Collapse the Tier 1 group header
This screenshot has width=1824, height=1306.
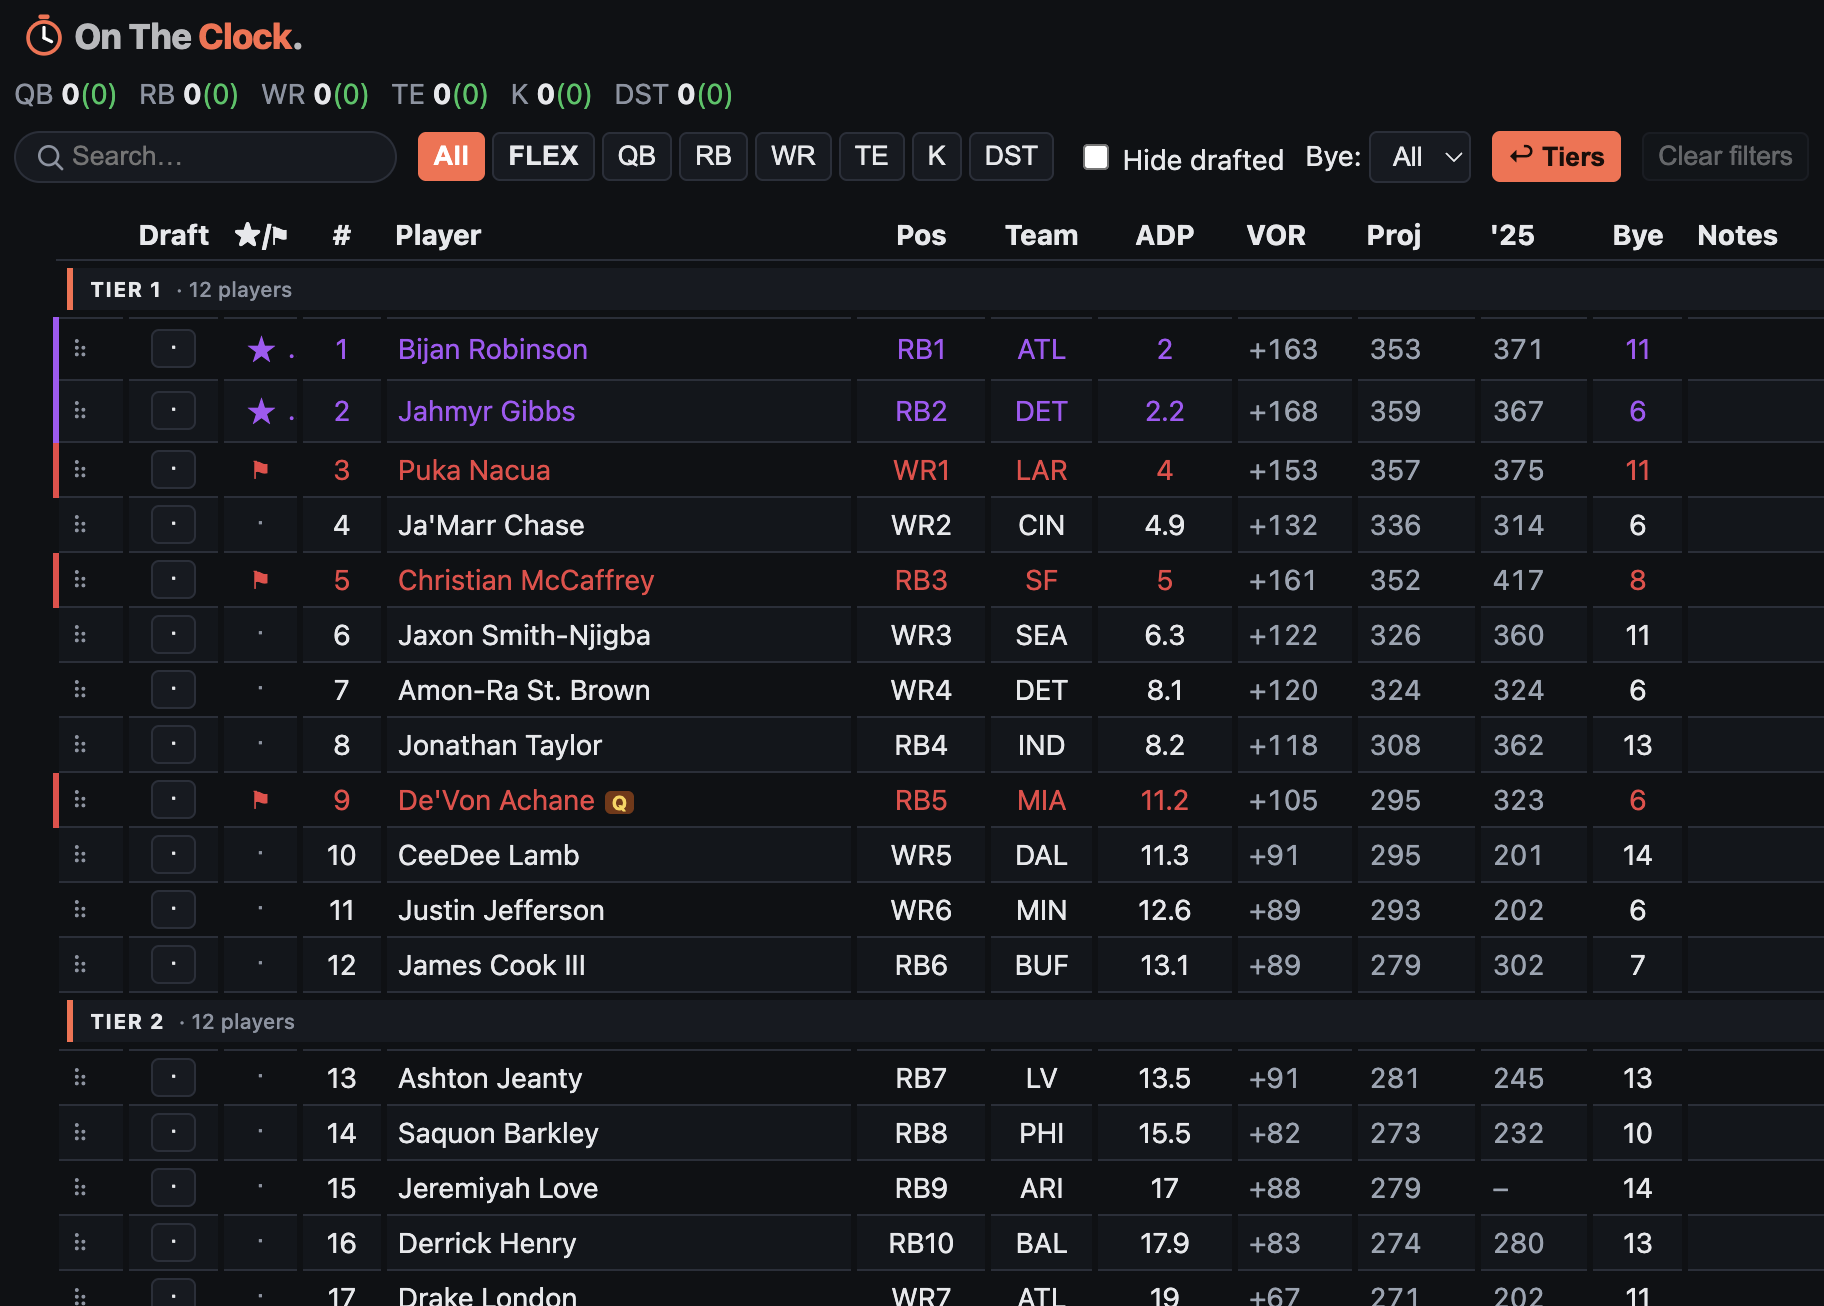pyautogui.click(x=940, y=290)
